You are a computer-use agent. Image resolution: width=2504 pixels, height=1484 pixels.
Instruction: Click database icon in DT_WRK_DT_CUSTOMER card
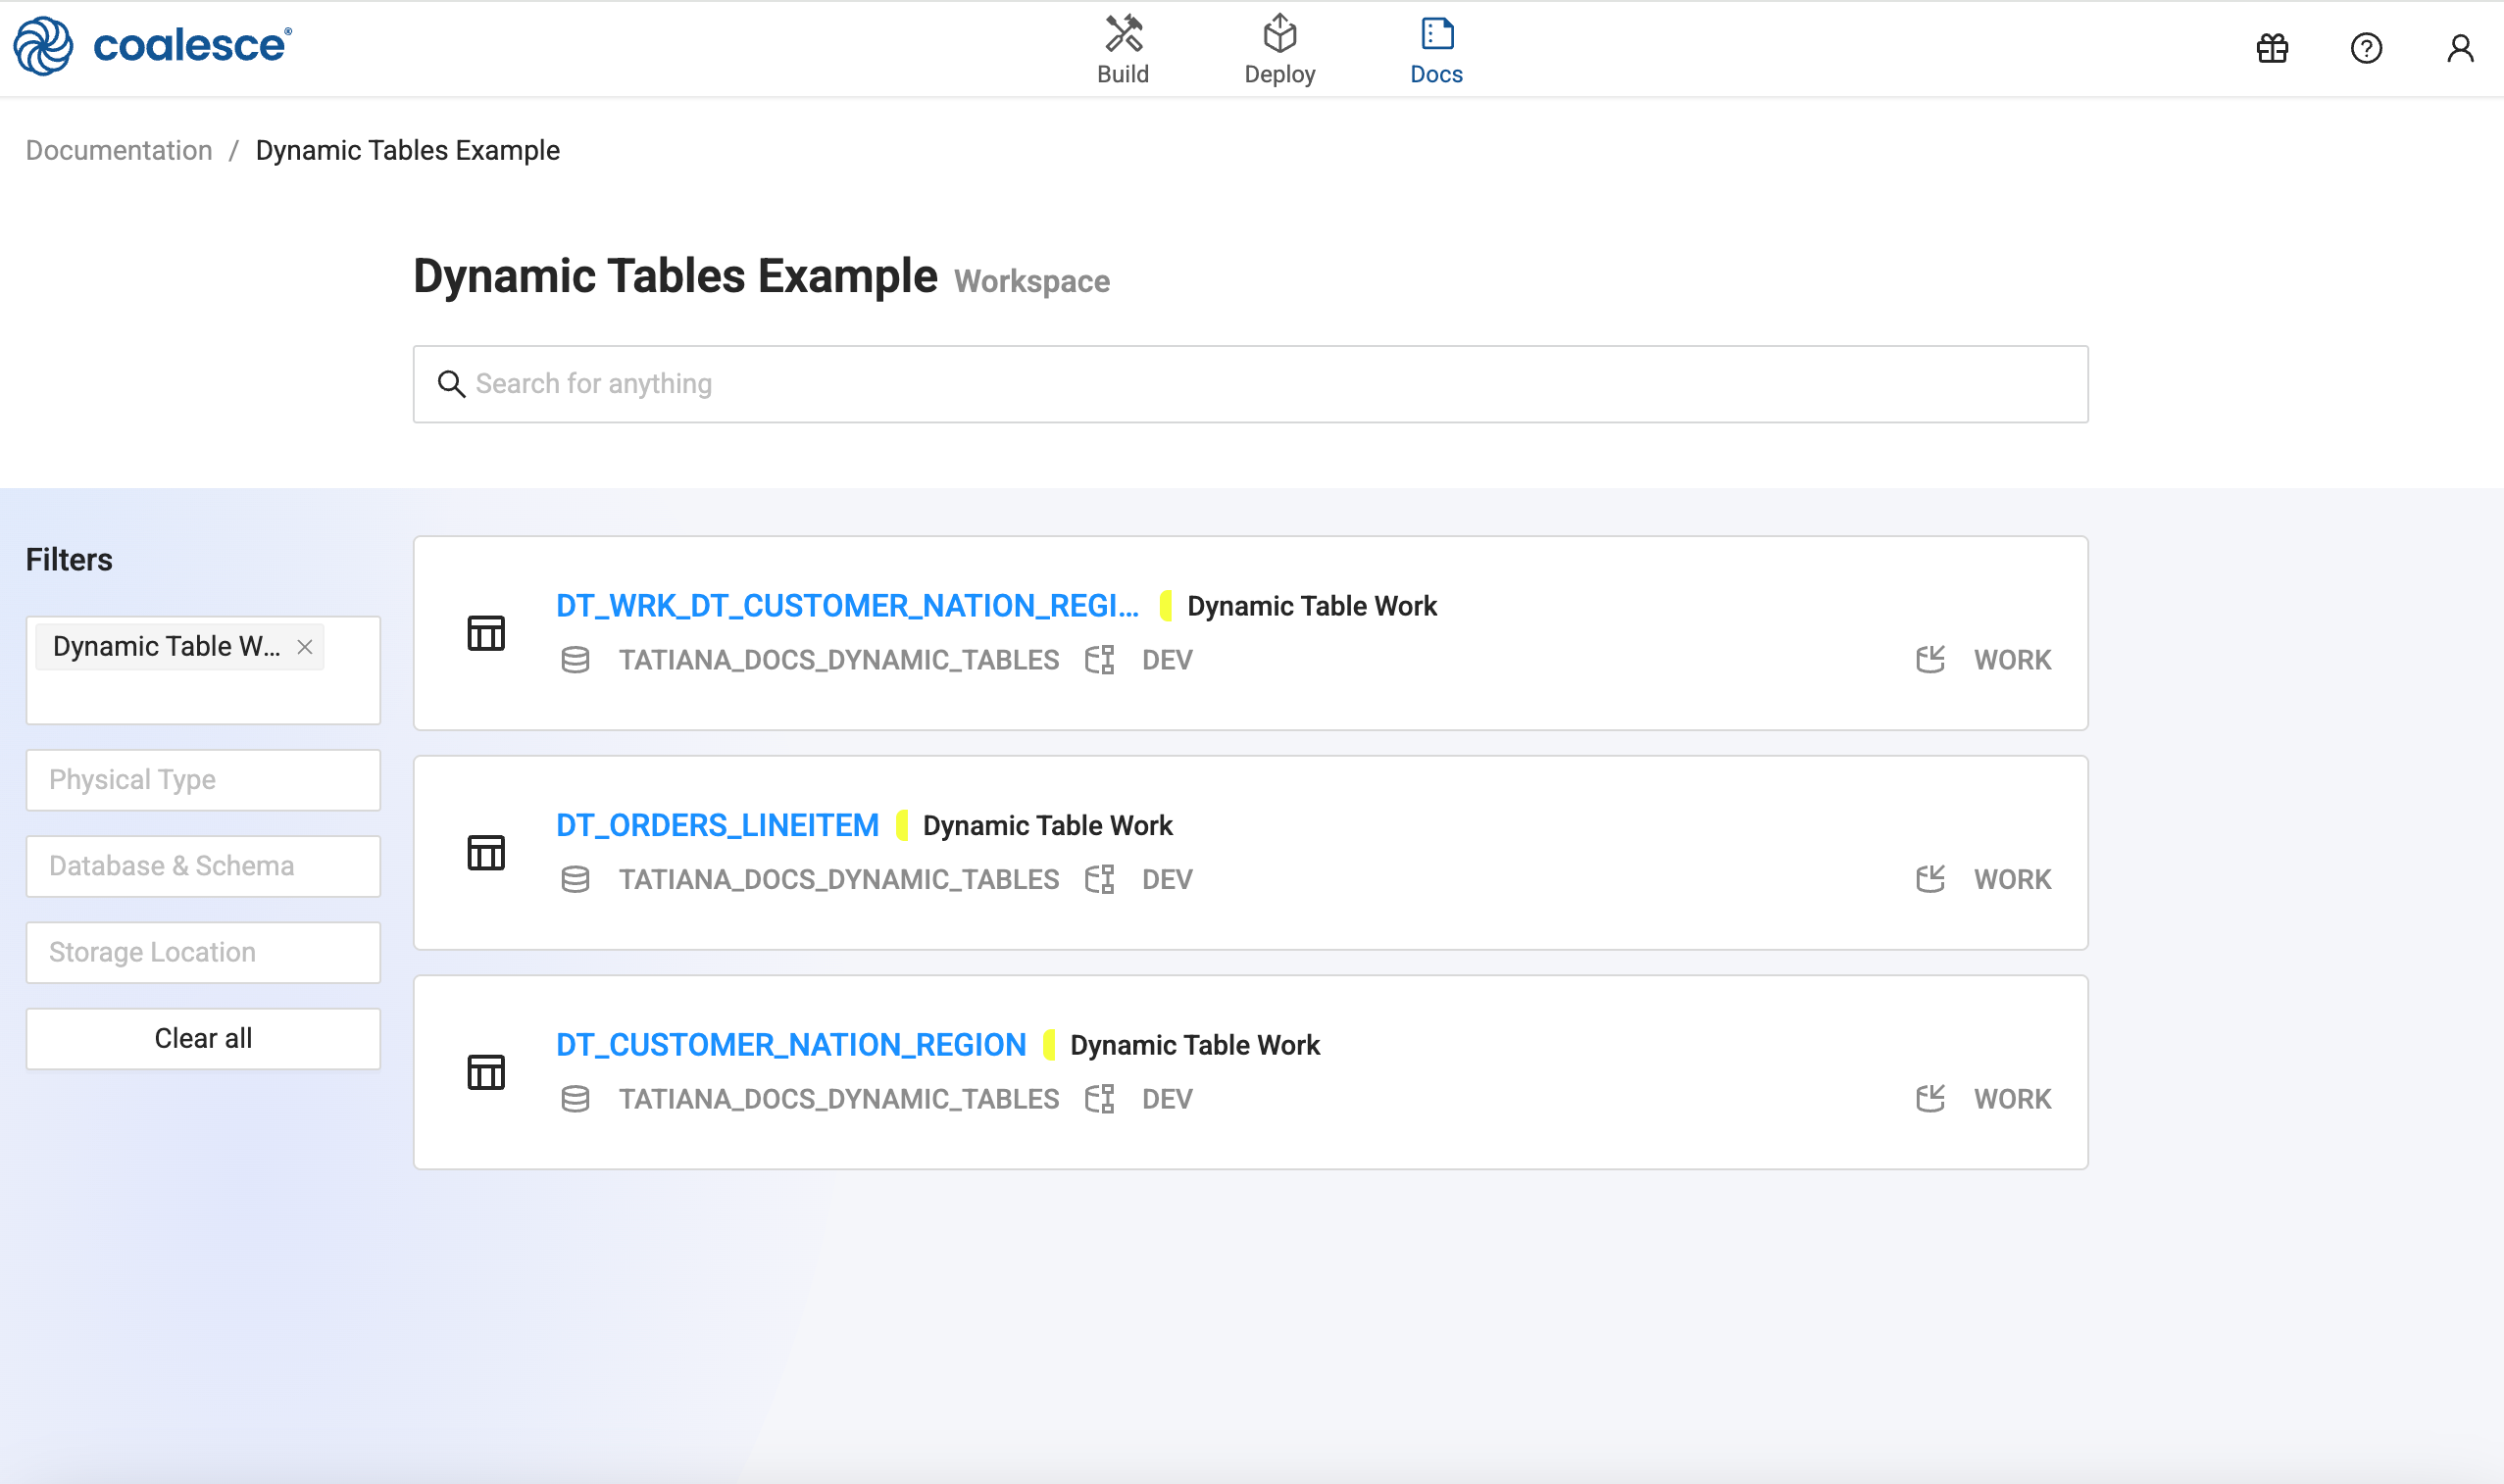click(x=575, y=660)
